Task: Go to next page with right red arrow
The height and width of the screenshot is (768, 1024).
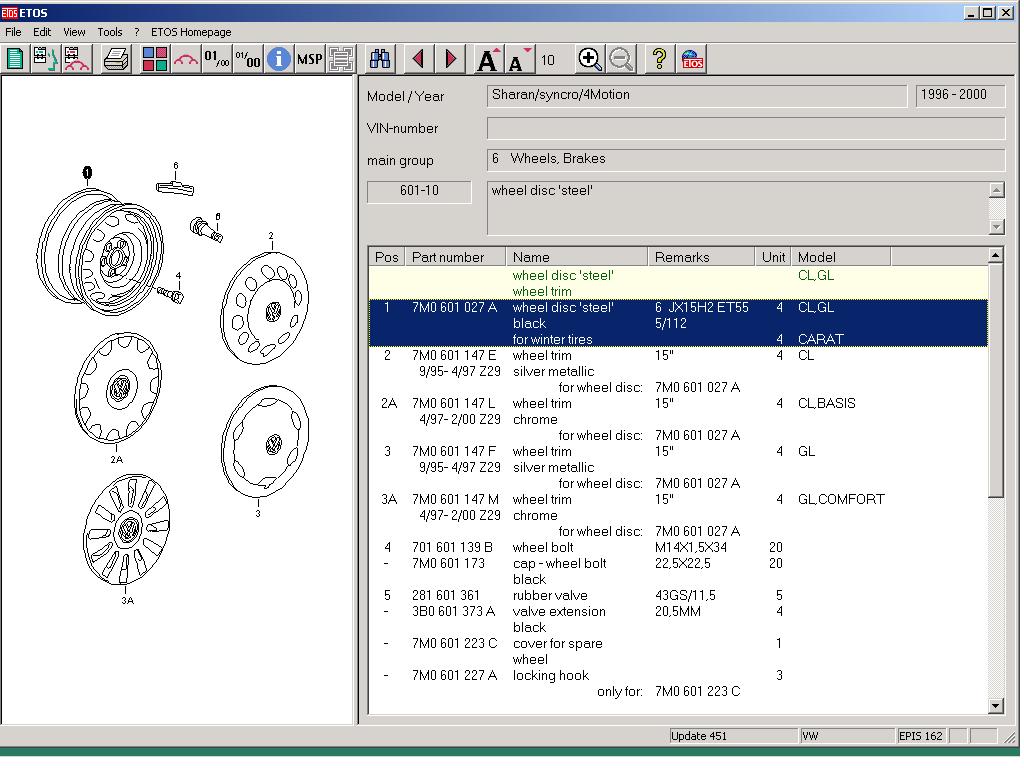Action: point(451,59)
